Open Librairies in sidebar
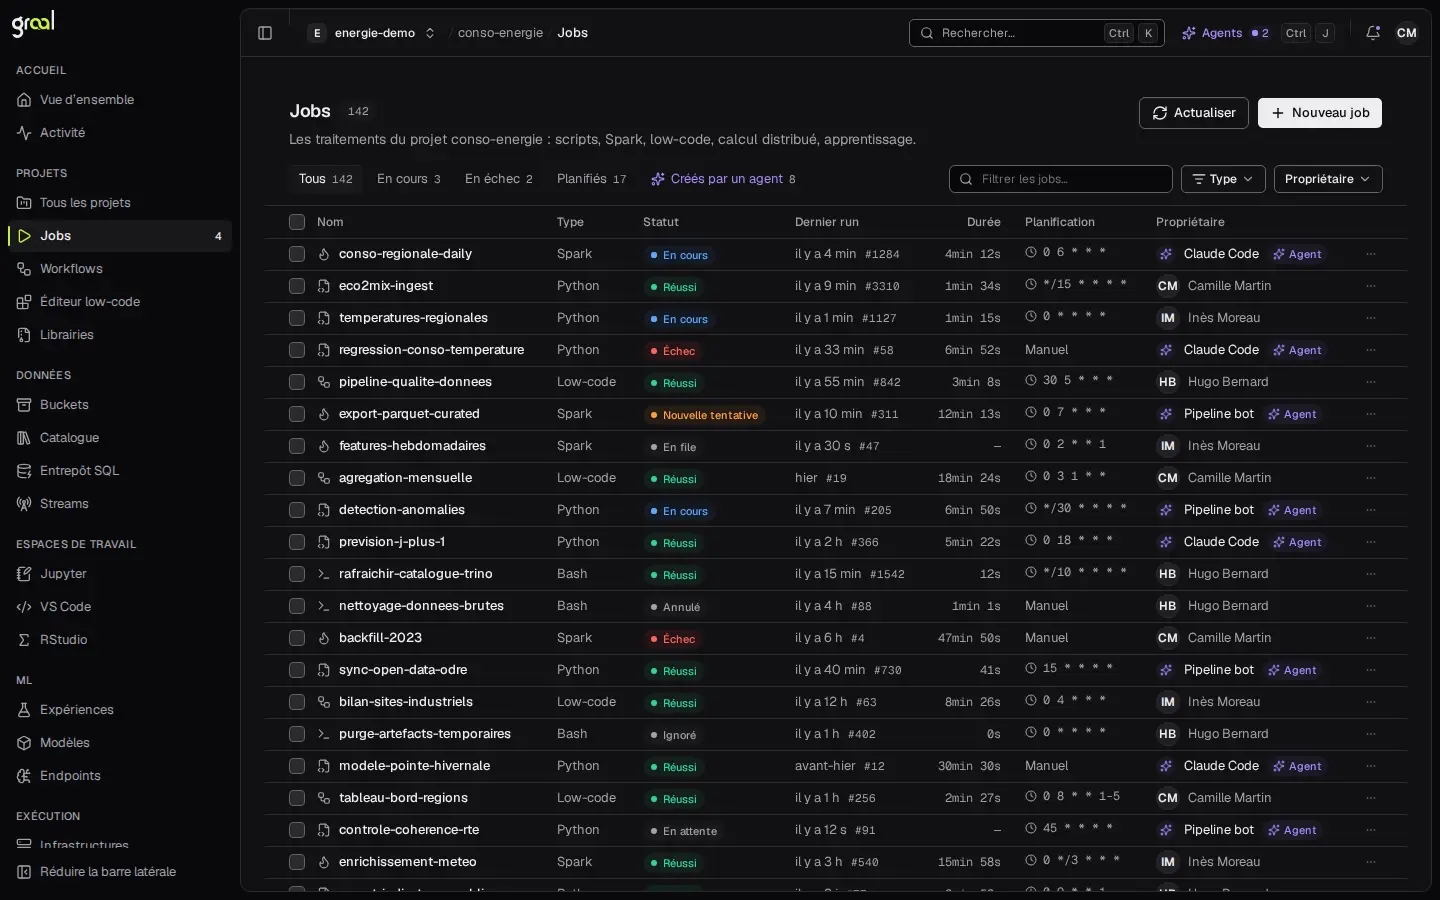1440x900 pixels. coord(120,335)
